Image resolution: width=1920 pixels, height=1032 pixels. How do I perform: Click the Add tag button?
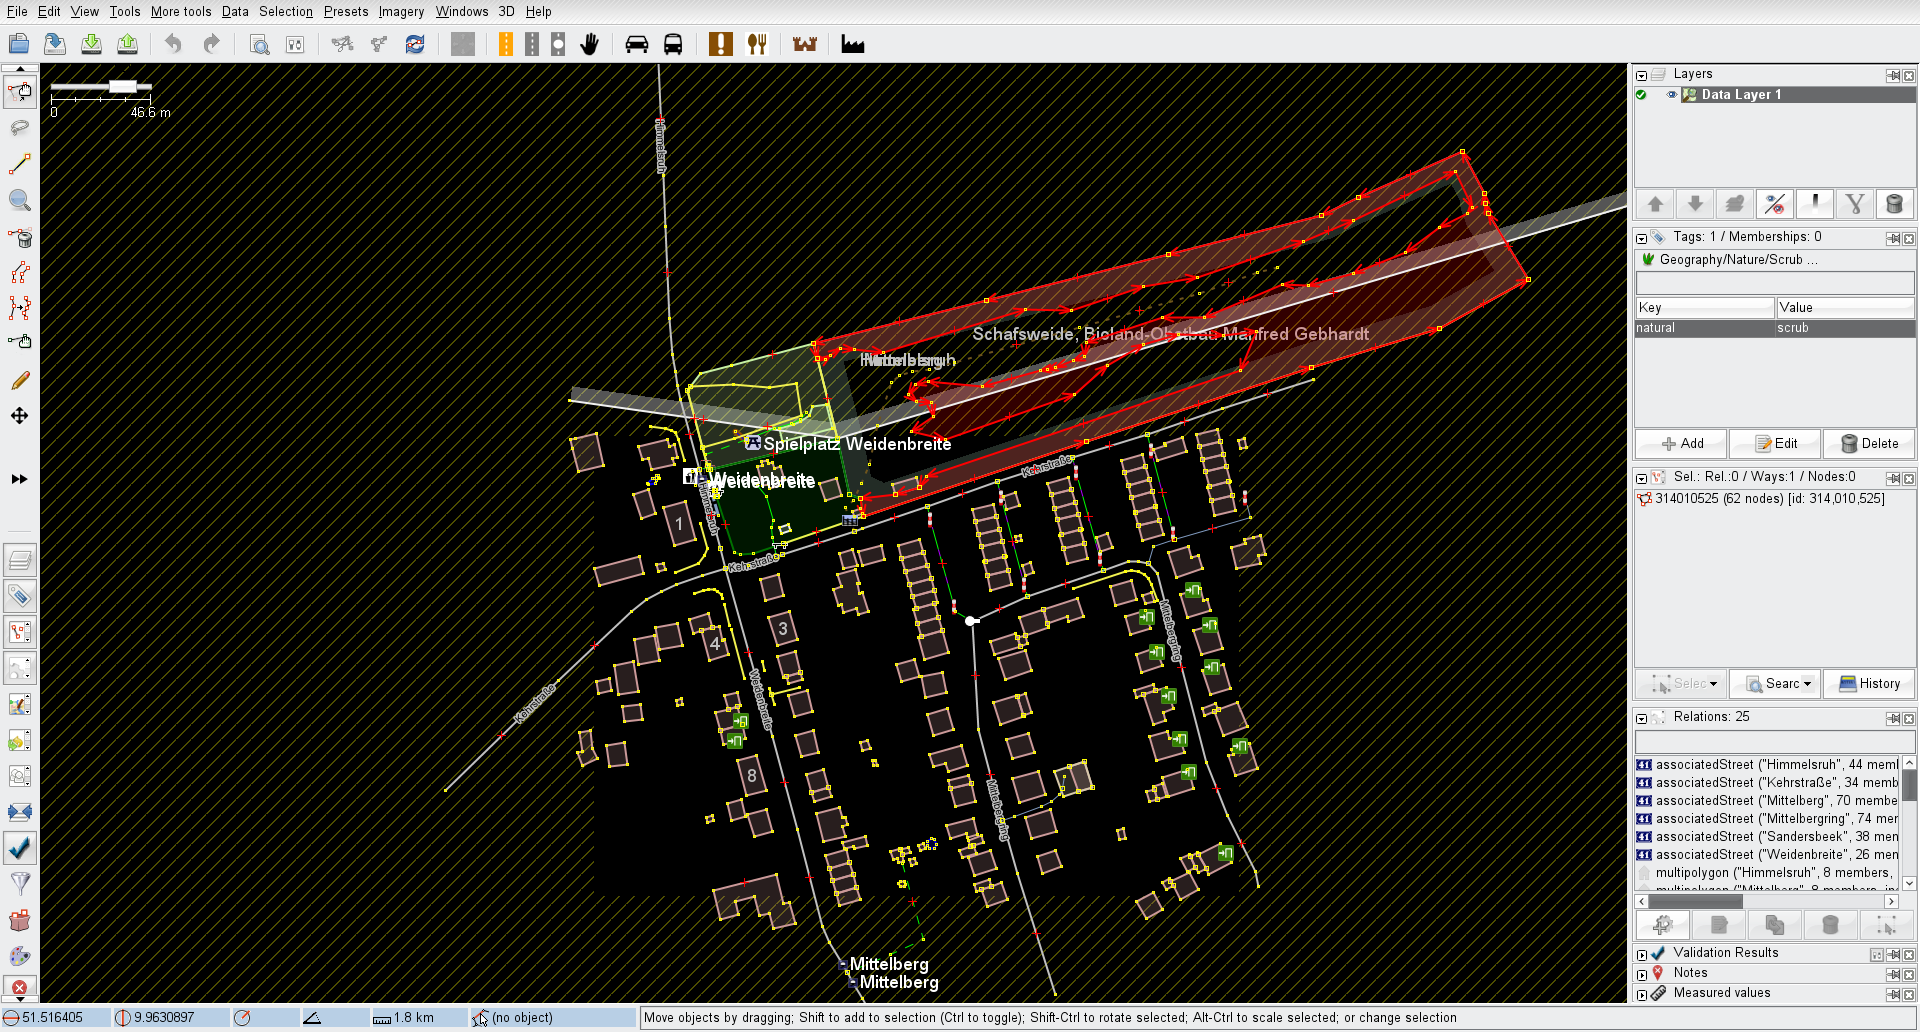point(1682,444)
